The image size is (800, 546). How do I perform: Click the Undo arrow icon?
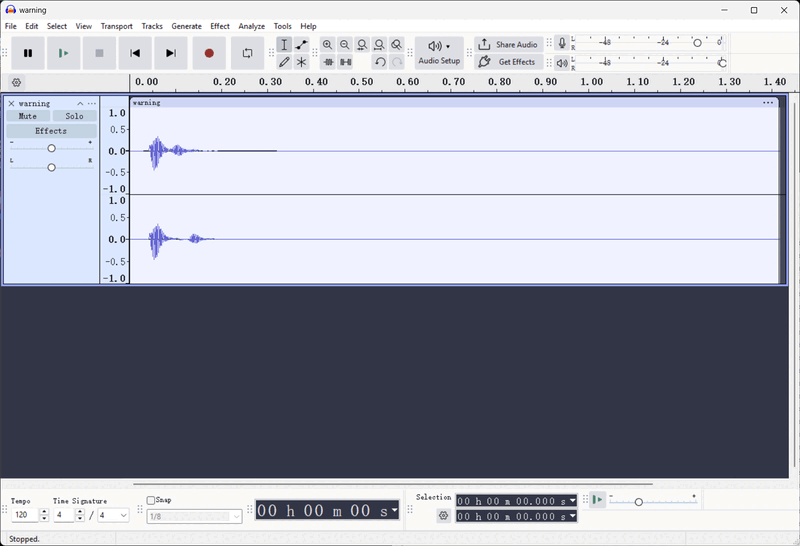click(x=380, y=62)
